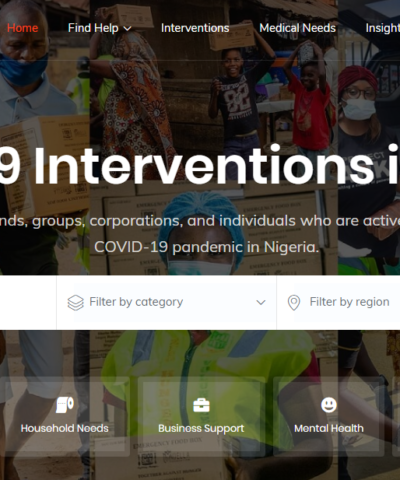
Task: Click the search field left of category filter
Action: pos(28,302)
